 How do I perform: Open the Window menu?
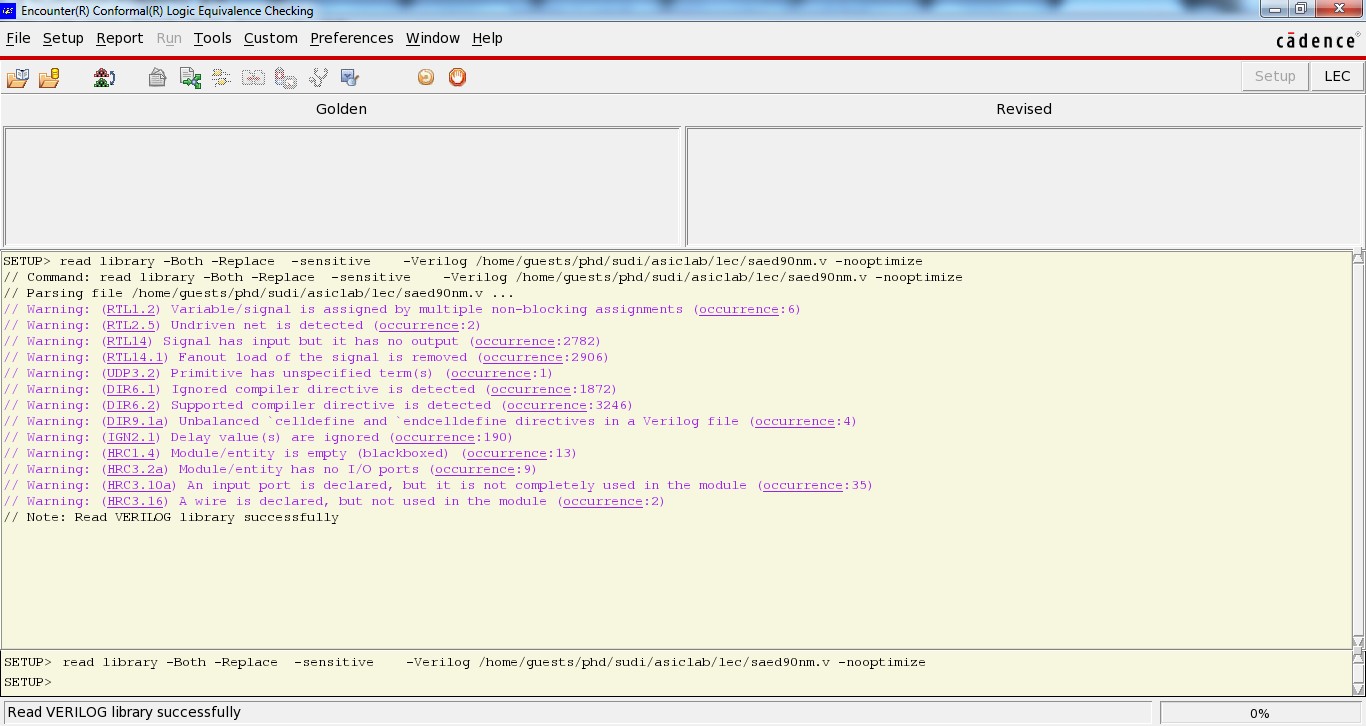pos(433,38)
